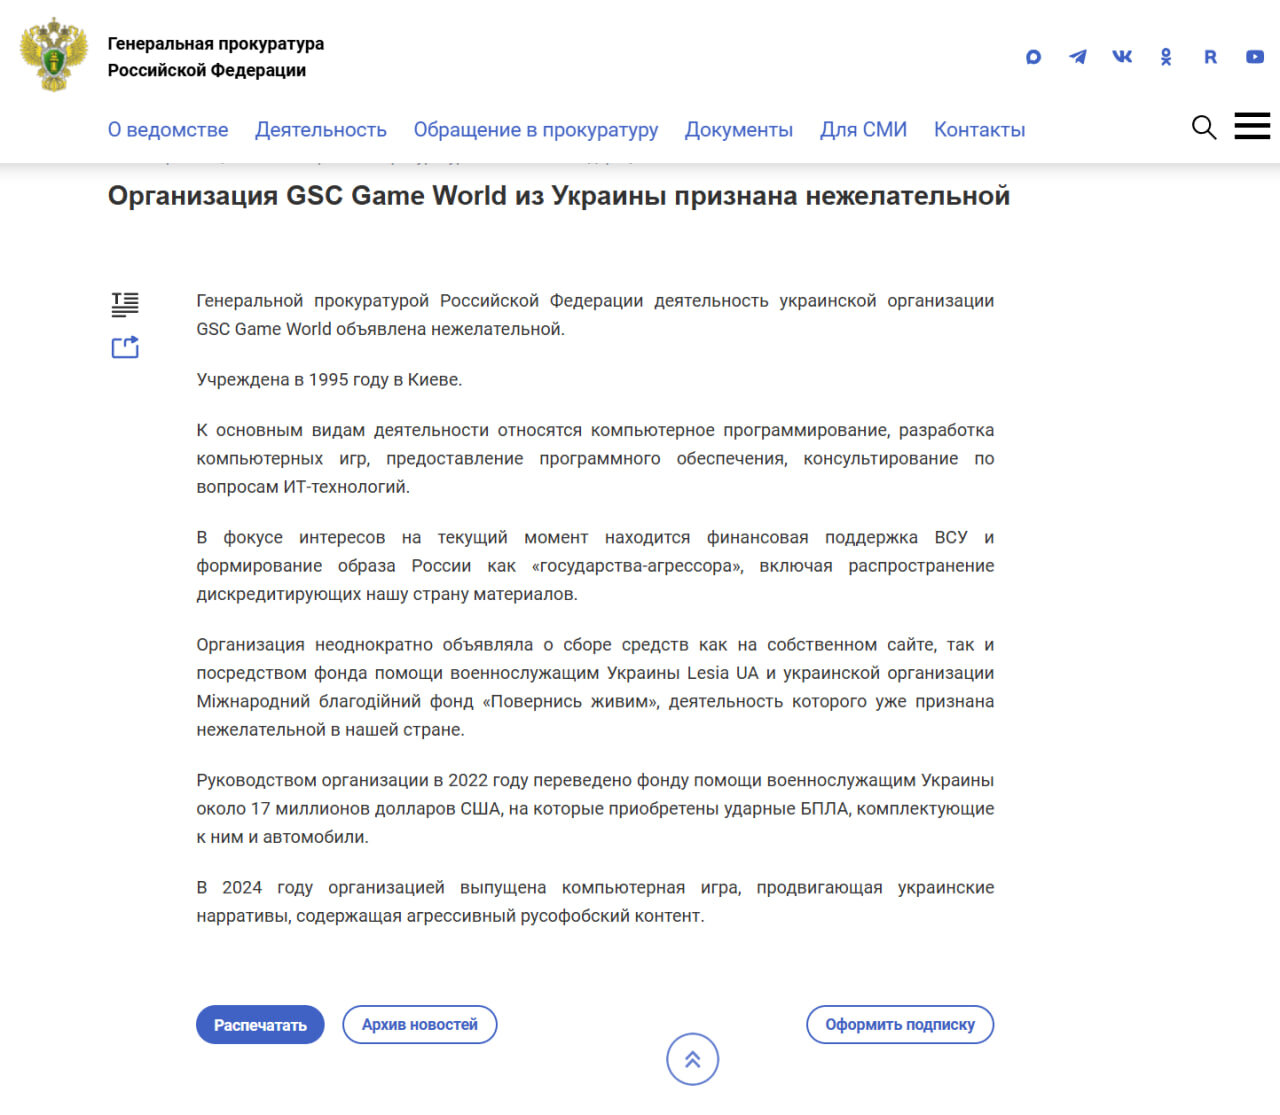Select "Контакты" in the navigation bar
Viewport: 1280px width, 1115px height.
coord(980,130)
